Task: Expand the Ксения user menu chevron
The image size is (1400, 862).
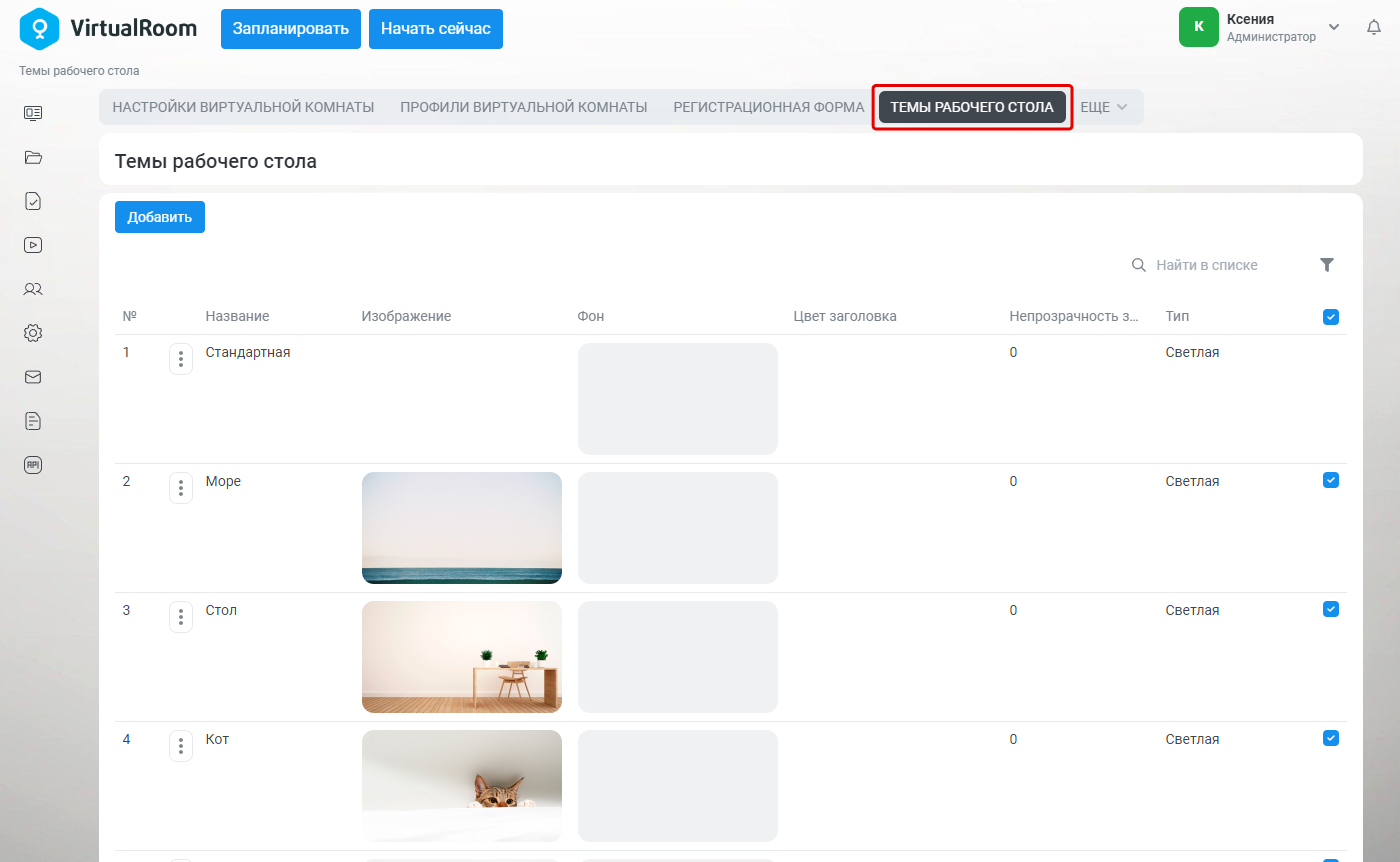Action: 1334,27
